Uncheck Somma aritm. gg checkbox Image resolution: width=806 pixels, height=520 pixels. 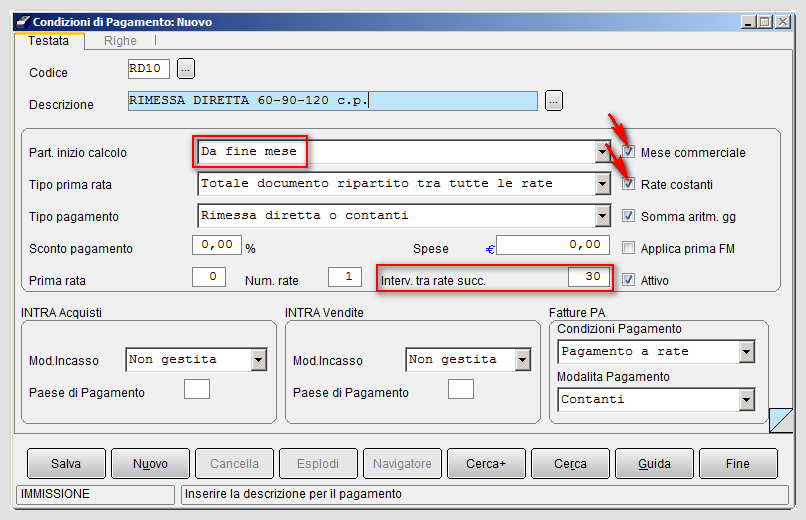(628, 216)
